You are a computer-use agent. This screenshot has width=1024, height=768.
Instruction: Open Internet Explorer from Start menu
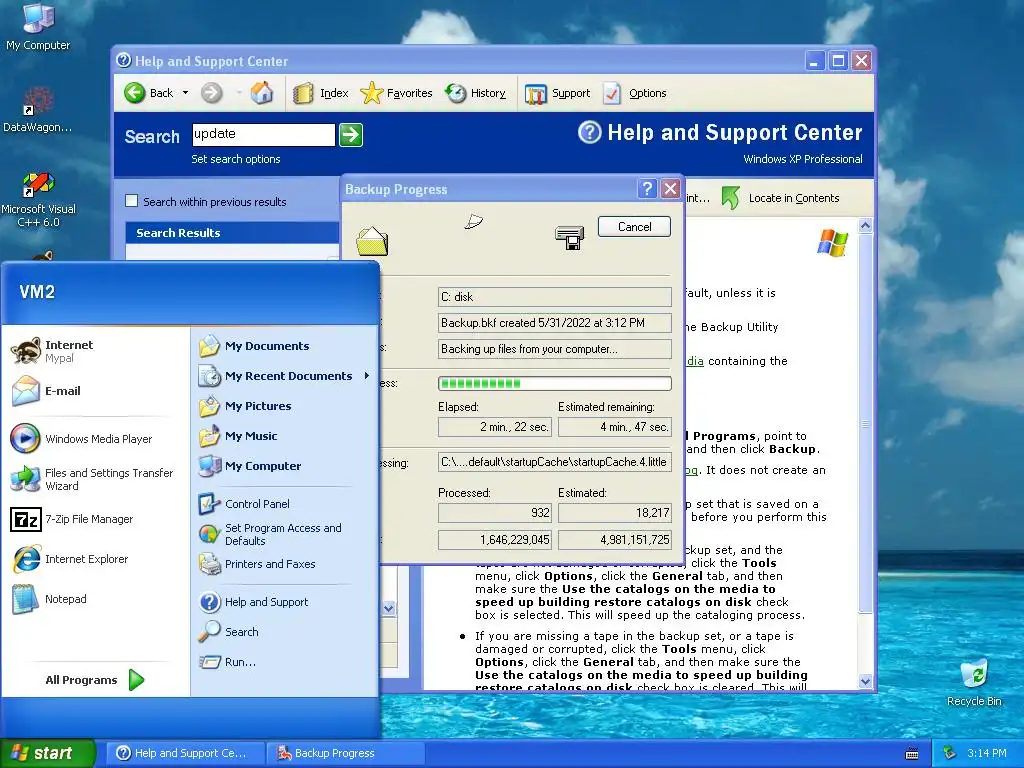[x=95, y=560]
